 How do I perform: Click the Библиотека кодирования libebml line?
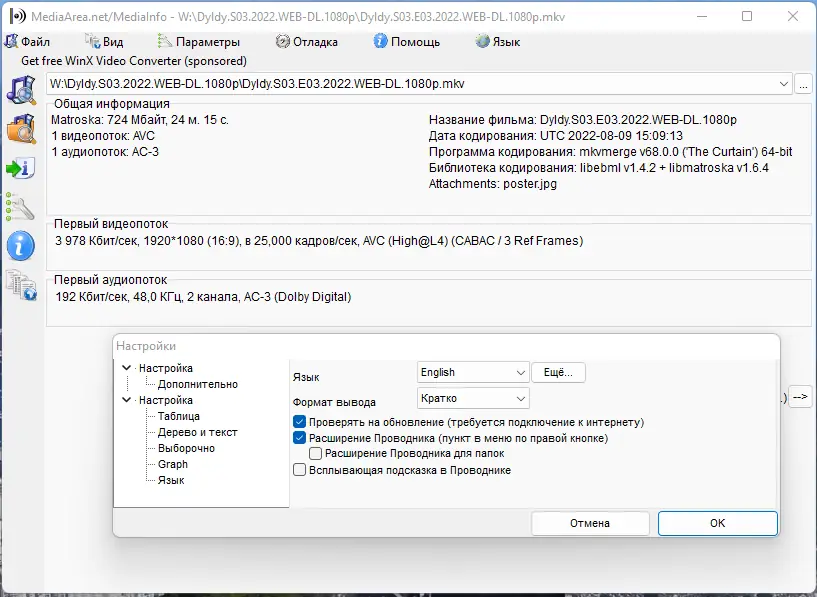click(599, 168)
